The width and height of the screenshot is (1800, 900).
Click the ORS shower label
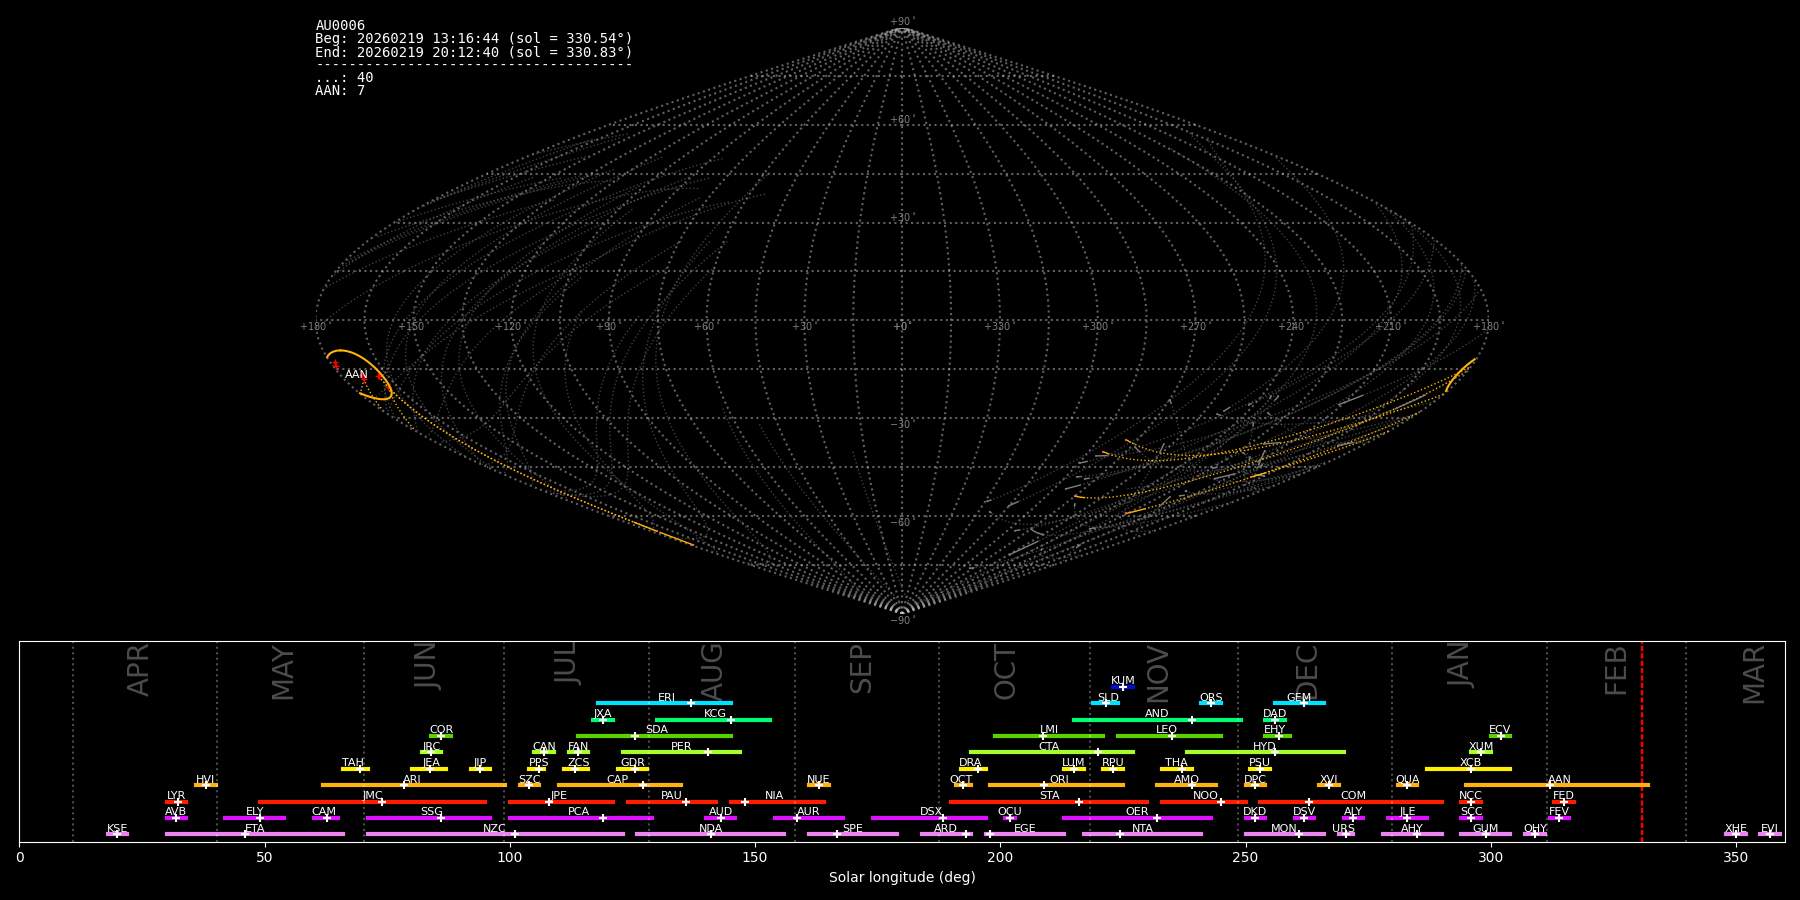coord(1211,698)
